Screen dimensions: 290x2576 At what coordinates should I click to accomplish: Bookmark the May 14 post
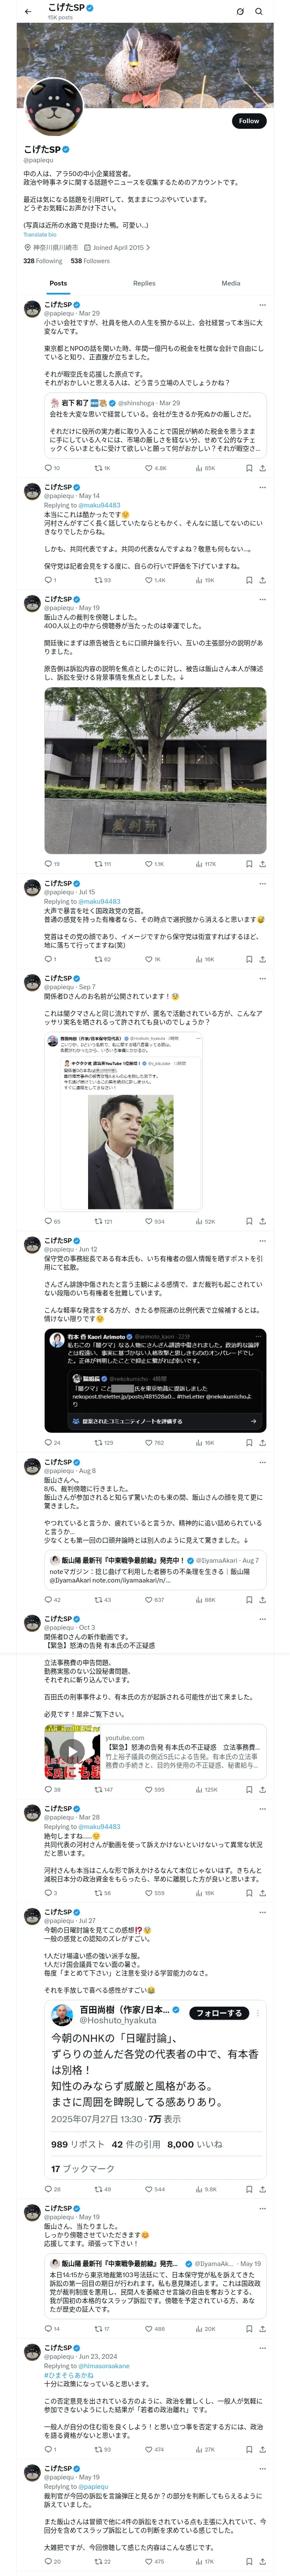tap(248, 580)
